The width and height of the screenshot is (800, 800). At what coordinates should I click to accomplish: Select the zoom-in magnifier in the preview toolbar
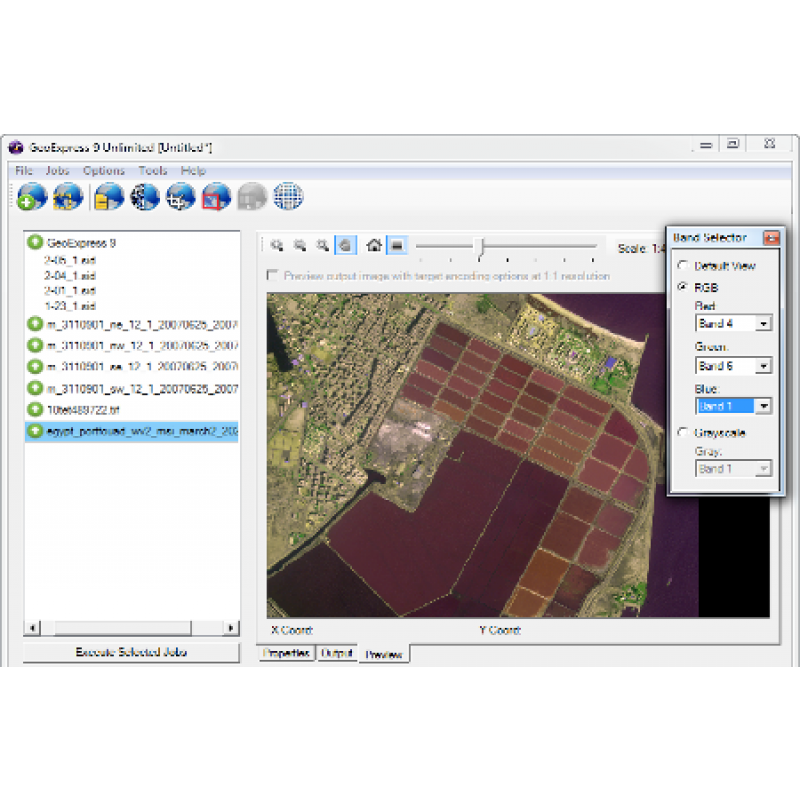[278, 246]
